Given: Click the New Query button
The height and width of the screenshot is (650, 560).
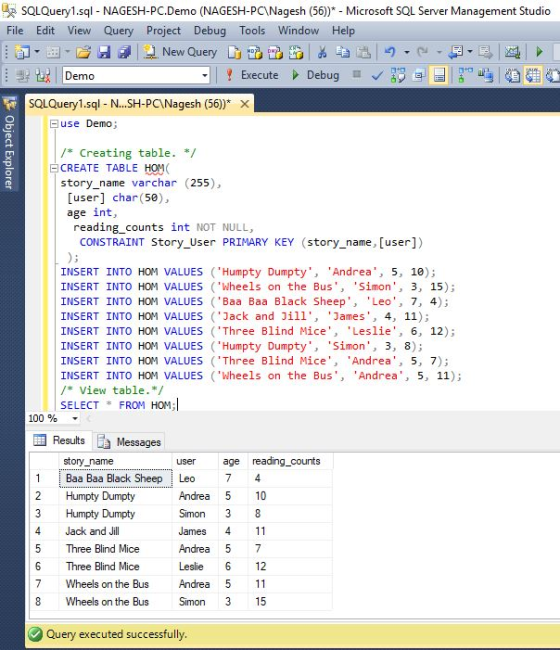Looking at the screenshot, I should [180, 52].
